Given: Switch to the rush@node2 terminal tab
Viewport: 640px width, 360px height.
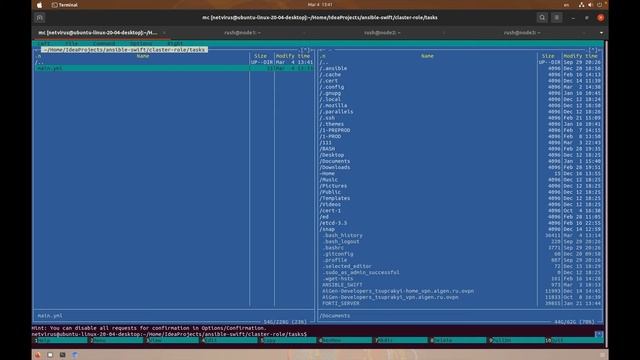Looking at the screenshot, I should [x=382, y=33].
